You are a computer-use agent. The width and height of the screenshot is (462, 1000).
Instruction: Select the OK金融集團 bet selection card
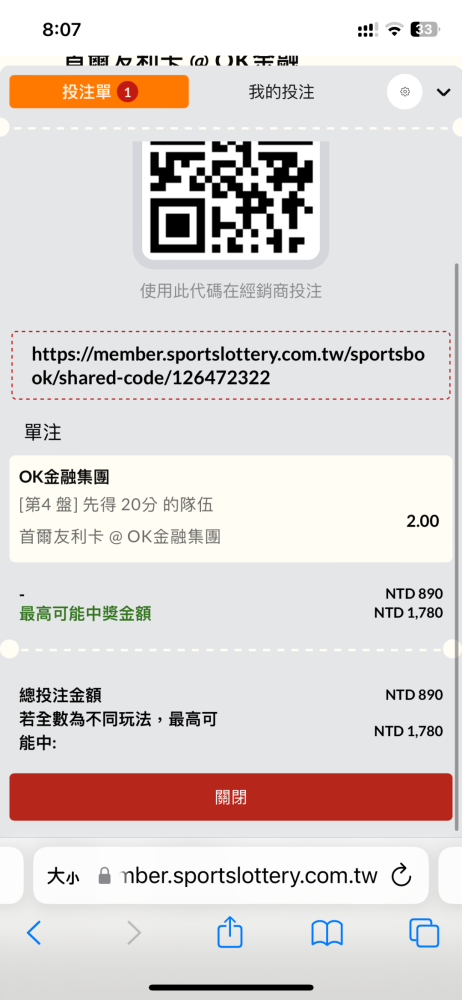pos(230,509)
